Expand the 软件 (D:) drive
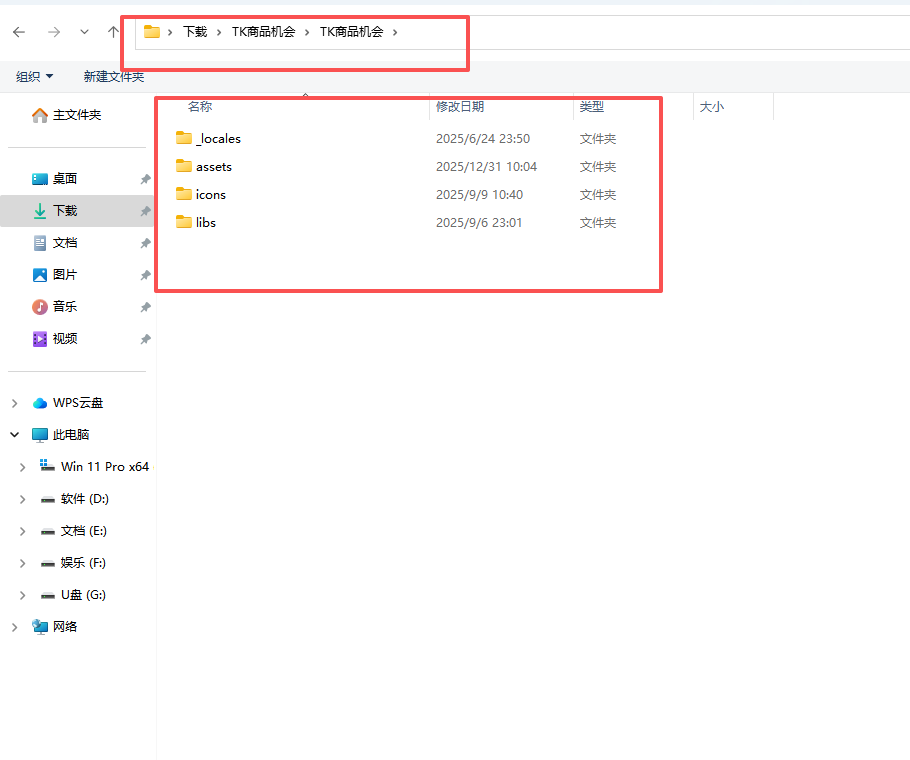The width and height of the screenshot is (910, 760). point(23,499)
